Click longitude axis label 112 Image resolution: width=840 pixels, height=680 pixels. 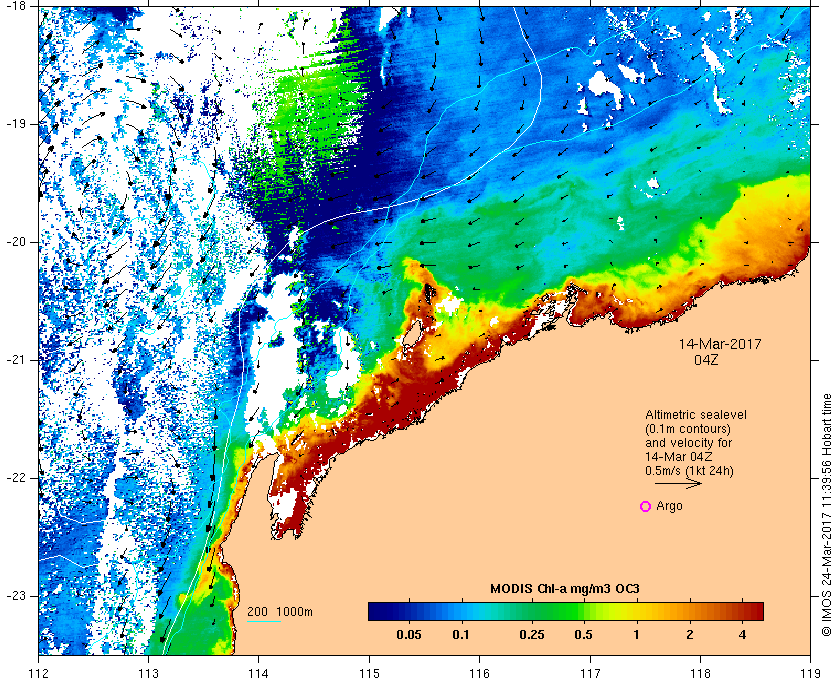pos(39,672)
